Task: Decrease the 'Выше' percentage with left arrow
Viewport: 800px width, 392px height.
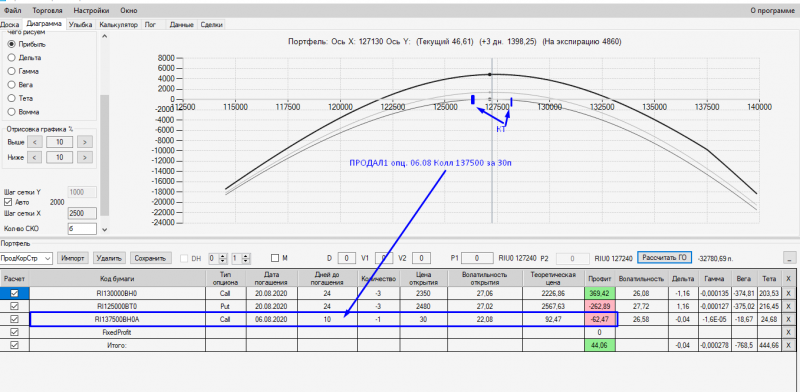Action: click(x=34, y=141)
